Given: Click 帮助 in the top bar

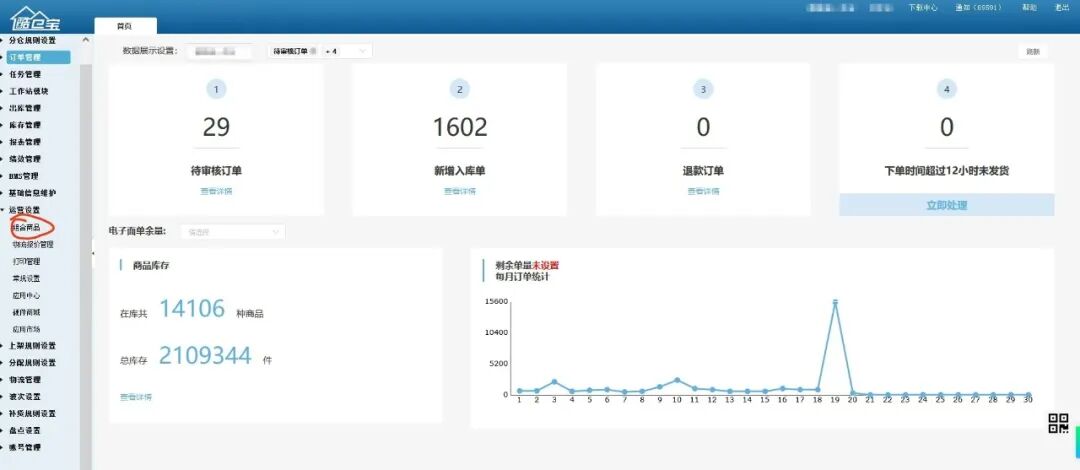Looking at the screenshot, I should [1029, 8].
